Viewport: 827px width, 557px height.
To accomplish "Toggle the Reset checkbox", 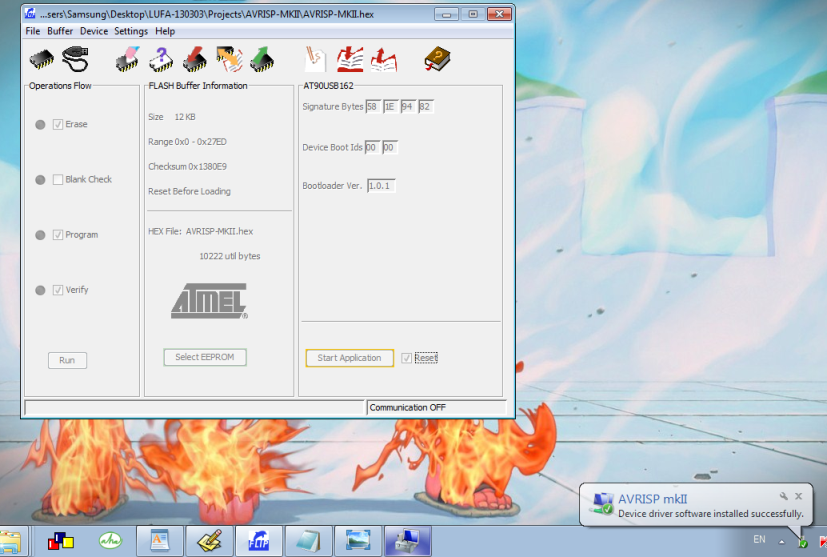I will 407,358.
